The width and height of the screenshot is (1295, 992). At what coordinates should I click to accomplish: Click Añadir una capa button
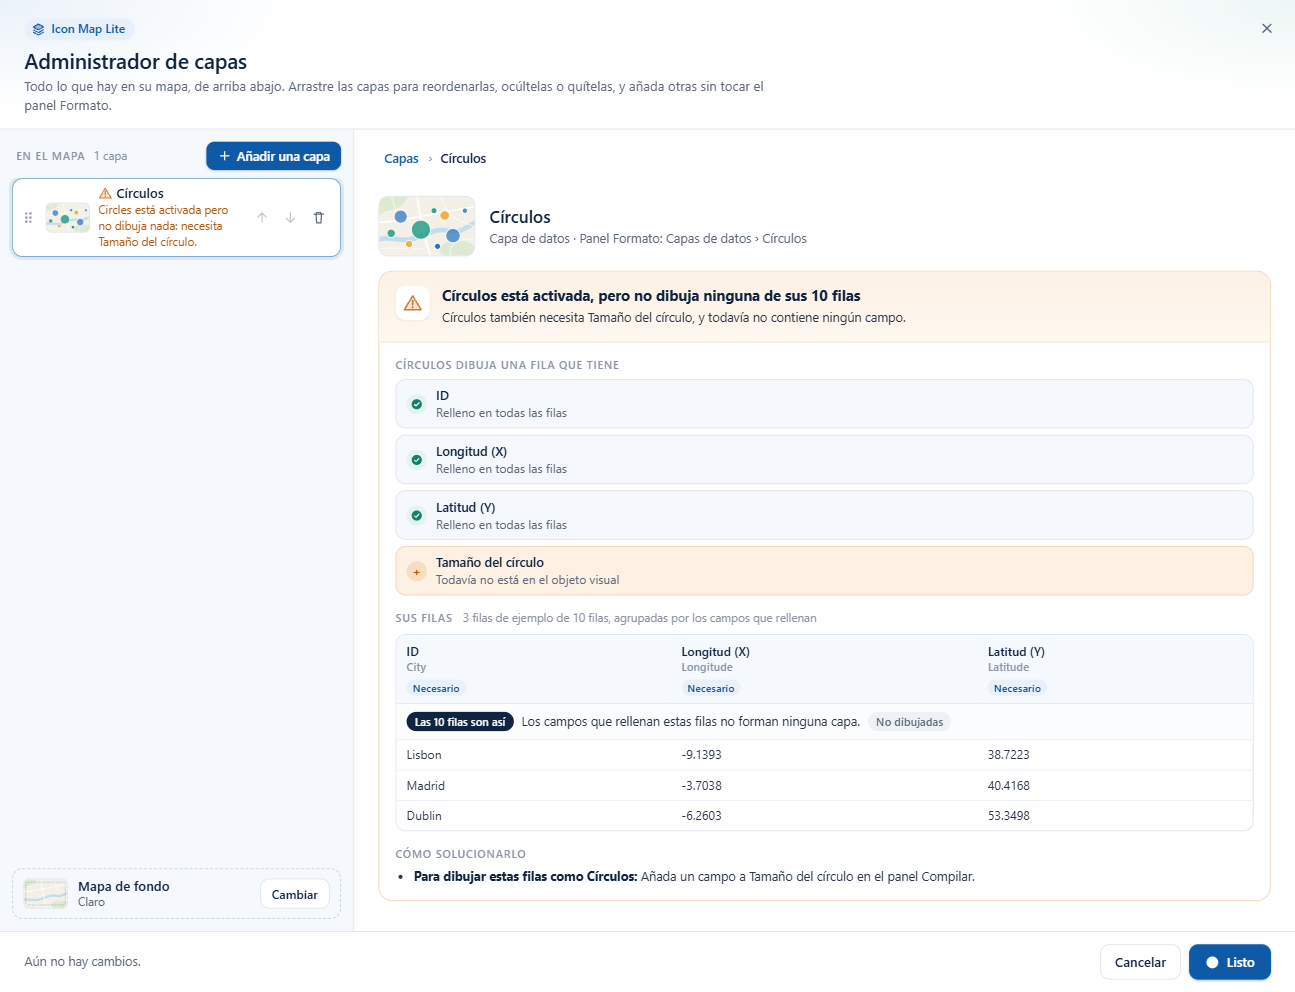(274, 156)
